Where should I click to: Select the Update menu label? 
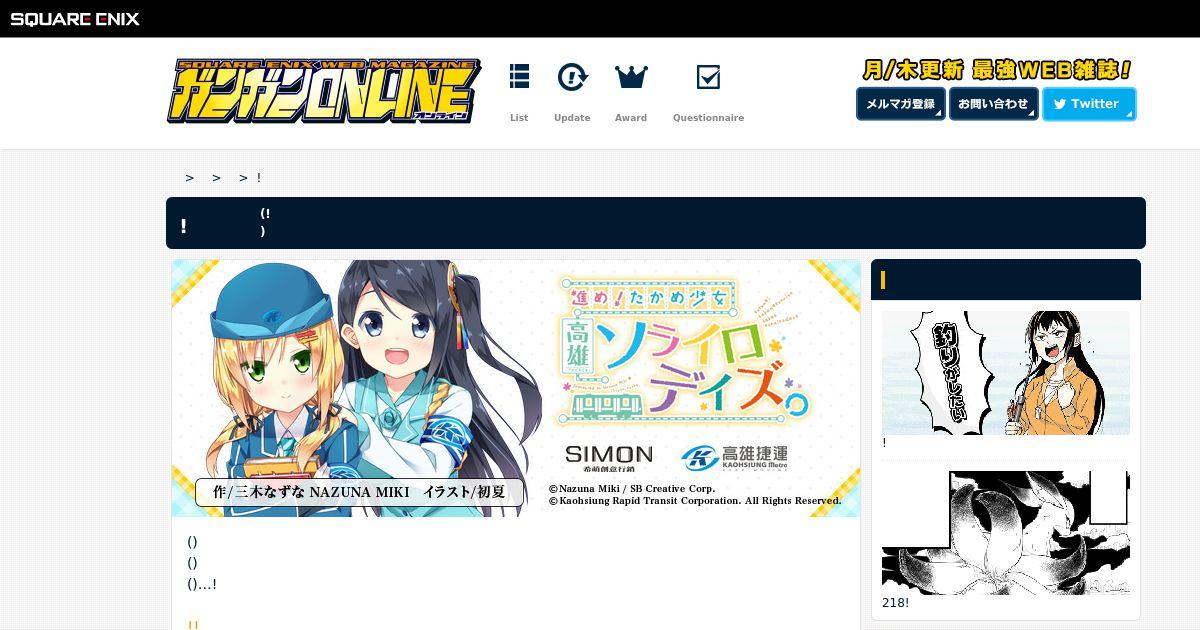click(572, 118)
